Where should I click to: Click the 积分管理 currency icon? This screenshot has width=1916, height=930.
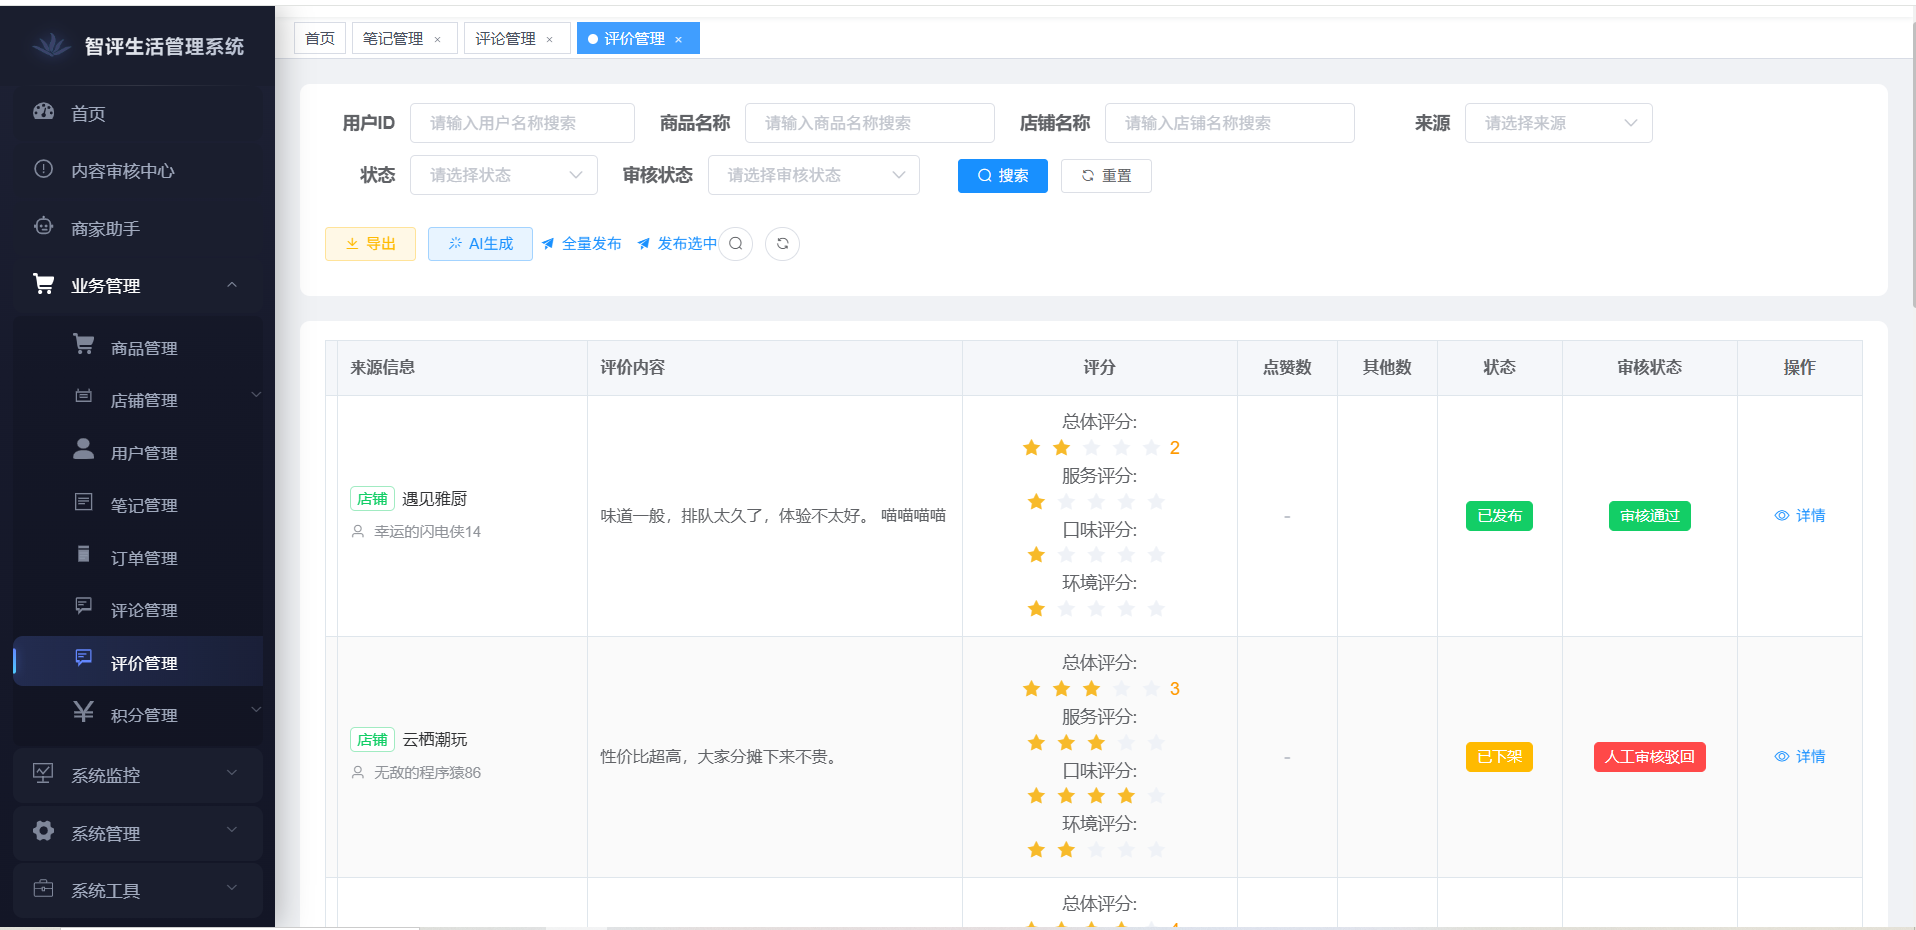[84, 713]
